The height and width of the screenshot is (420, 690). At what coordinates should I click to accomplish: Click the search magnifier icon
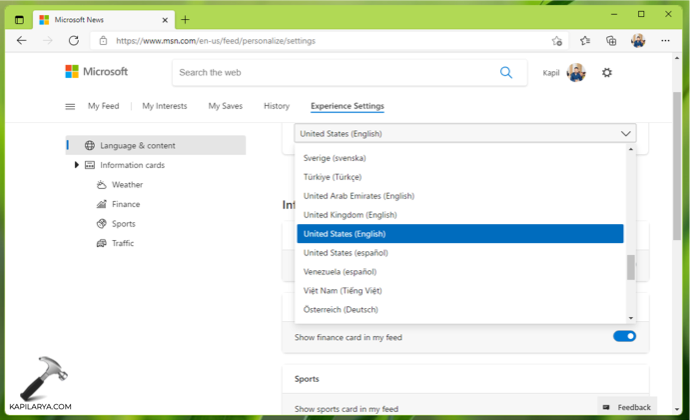tap(506, 72)
